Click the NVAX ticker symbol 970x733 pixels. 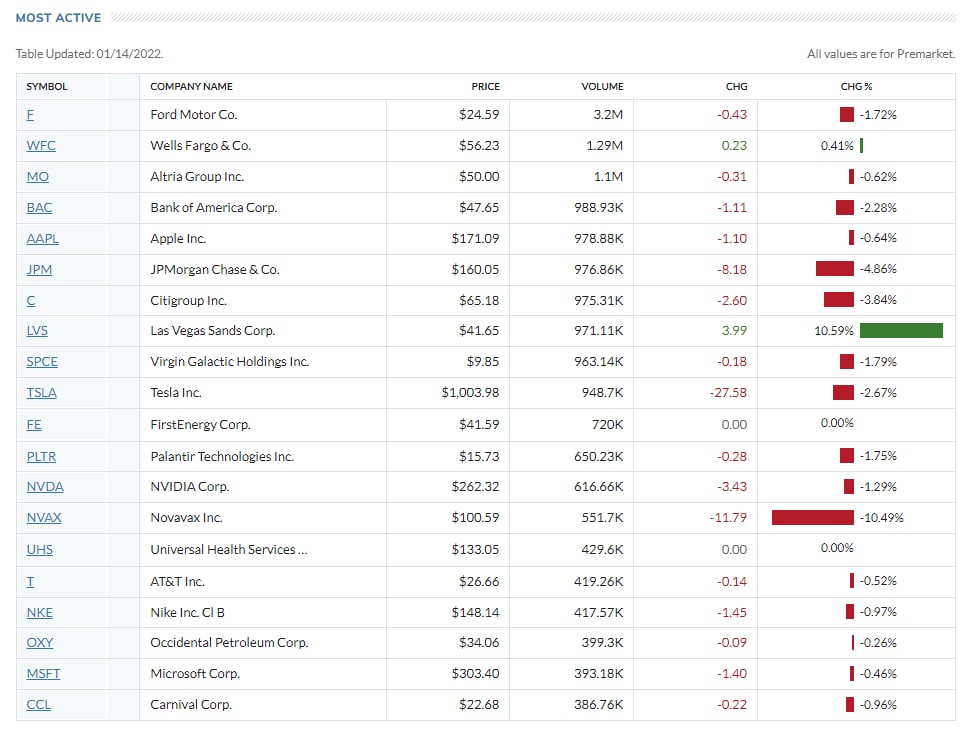[x=44, y=517]
